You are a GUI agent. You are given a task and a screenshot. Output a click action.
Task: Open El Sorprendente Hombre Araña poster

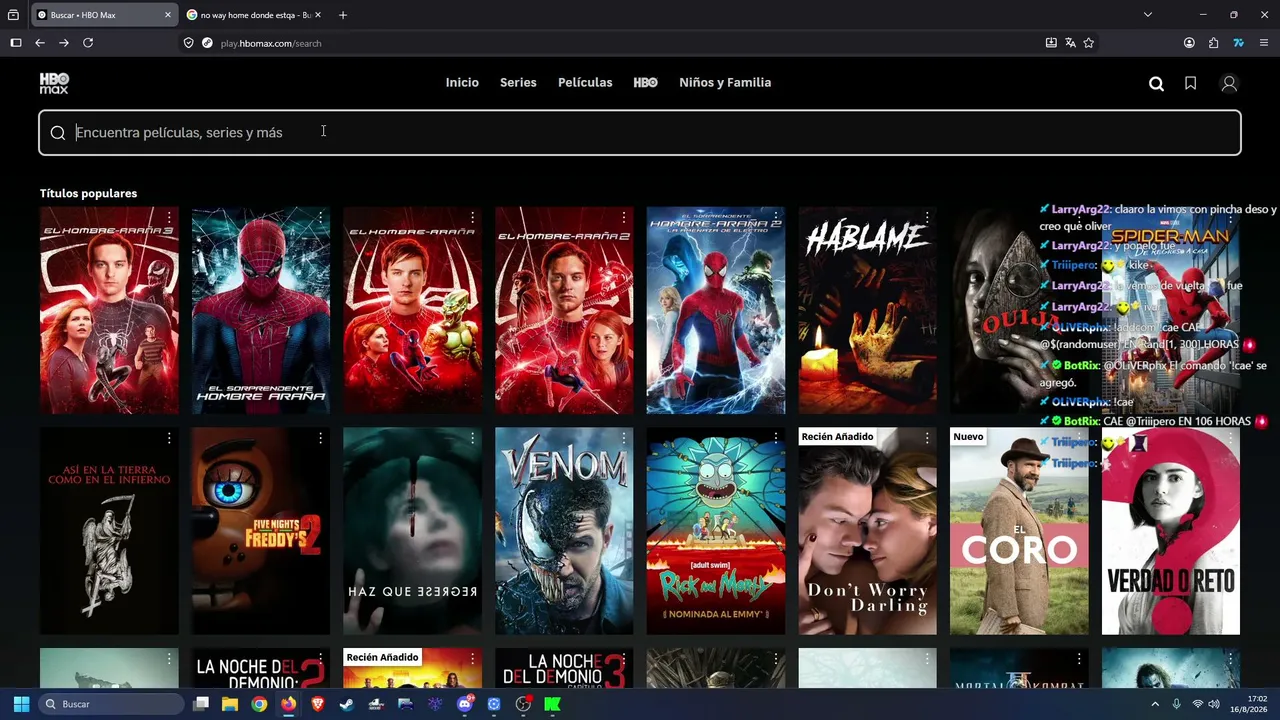(x=261, y=310)
